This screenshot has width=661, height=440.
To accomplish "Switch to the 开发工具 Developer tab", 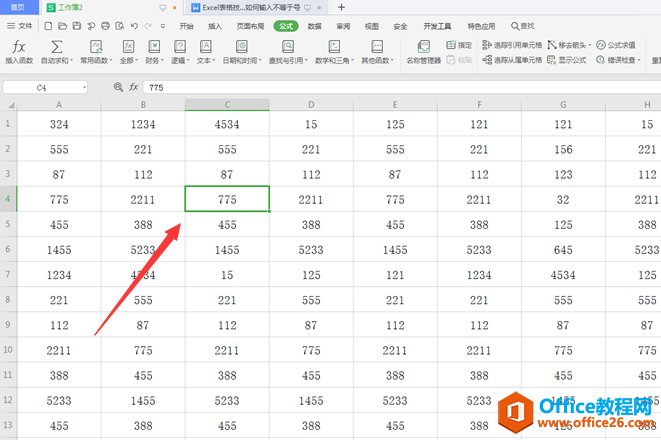I will pos(437,26).
